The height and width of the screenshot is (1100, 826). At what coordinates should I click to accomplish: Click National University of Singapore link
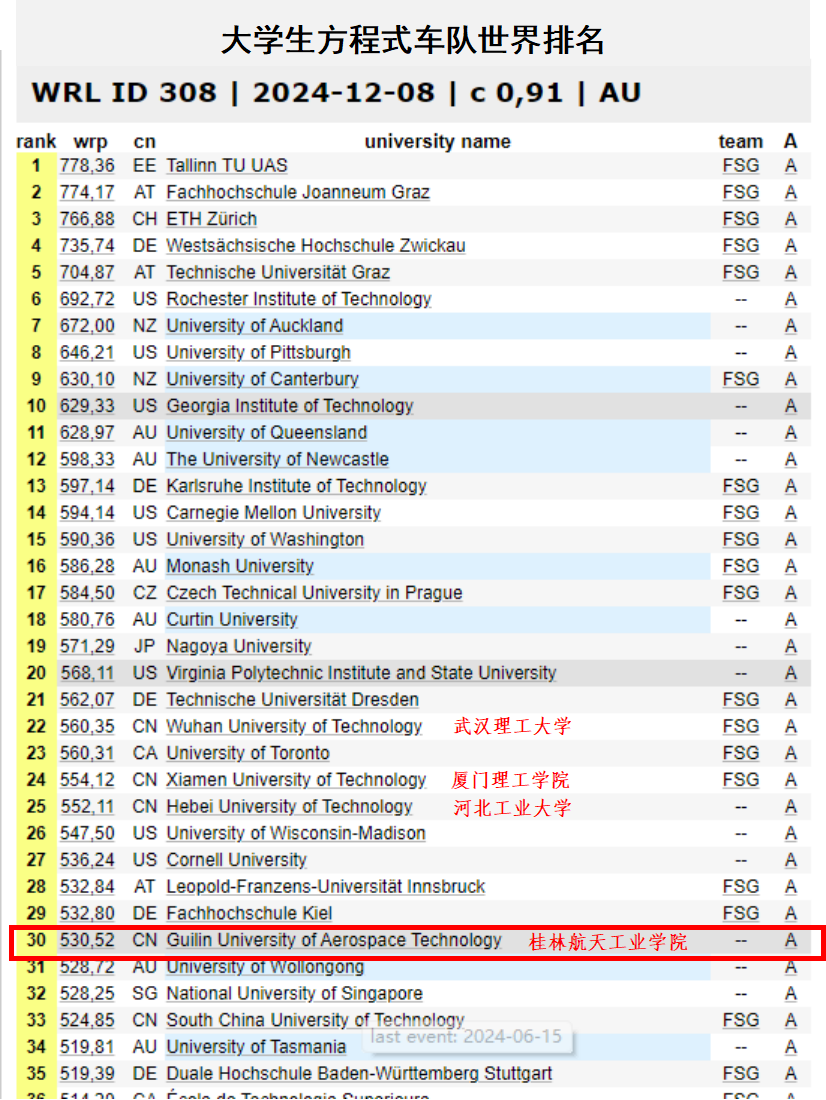coord(294,993)
